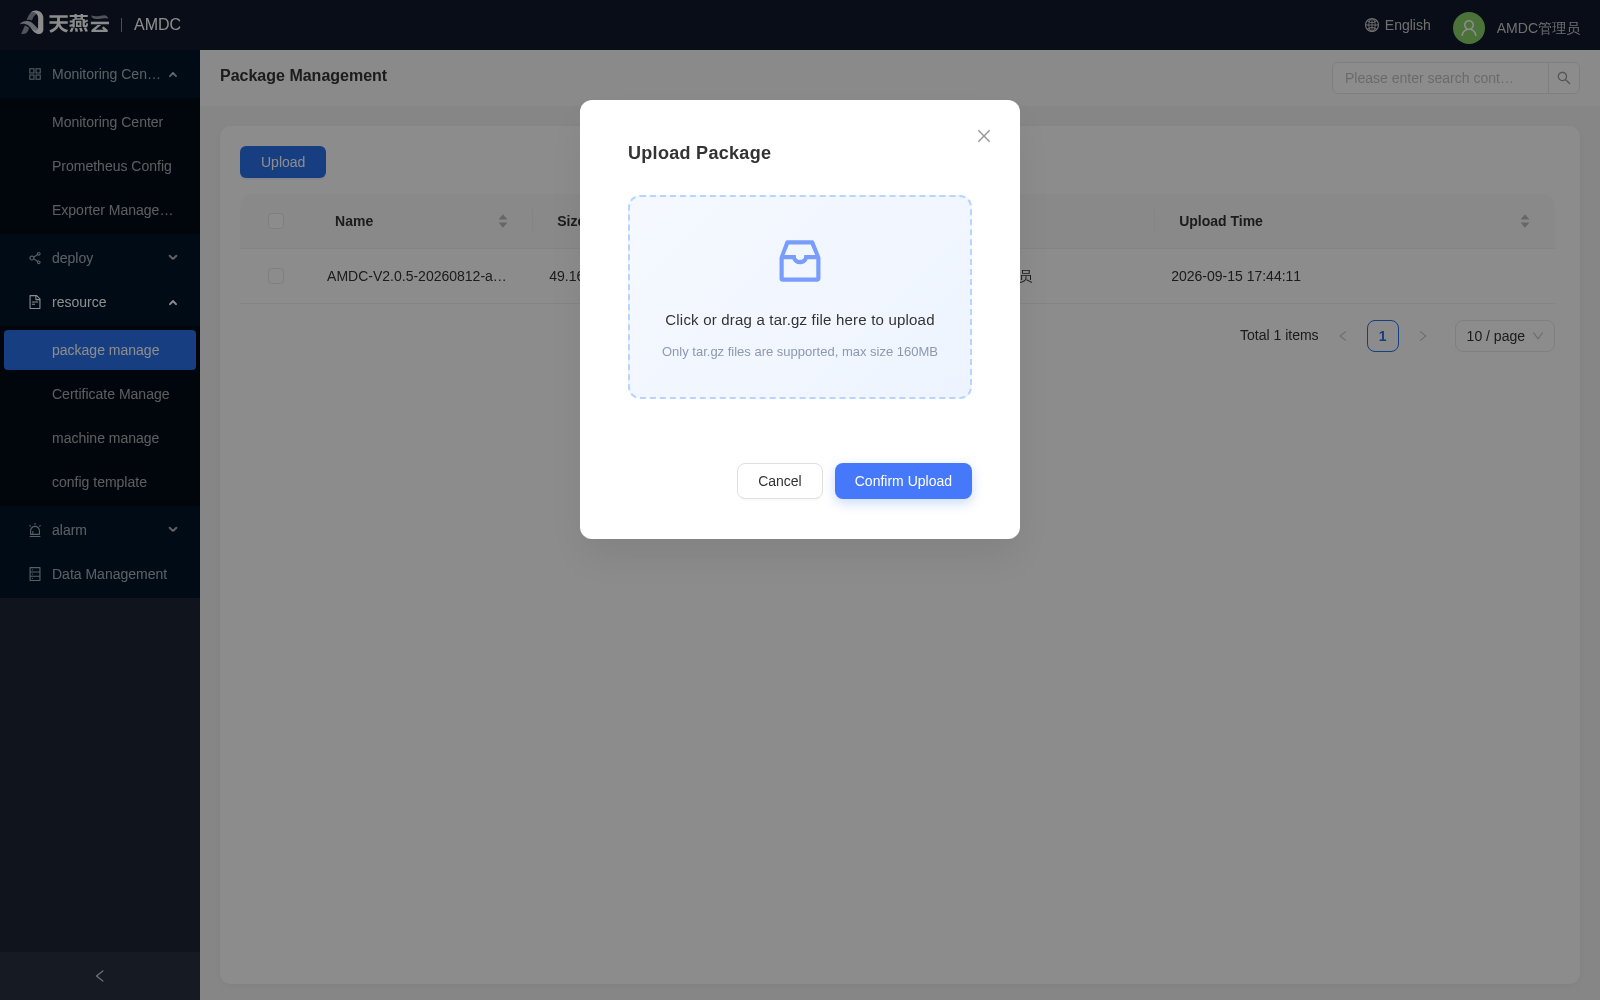
Task: Select page 1 in pagination
Action: (1383, 336)
